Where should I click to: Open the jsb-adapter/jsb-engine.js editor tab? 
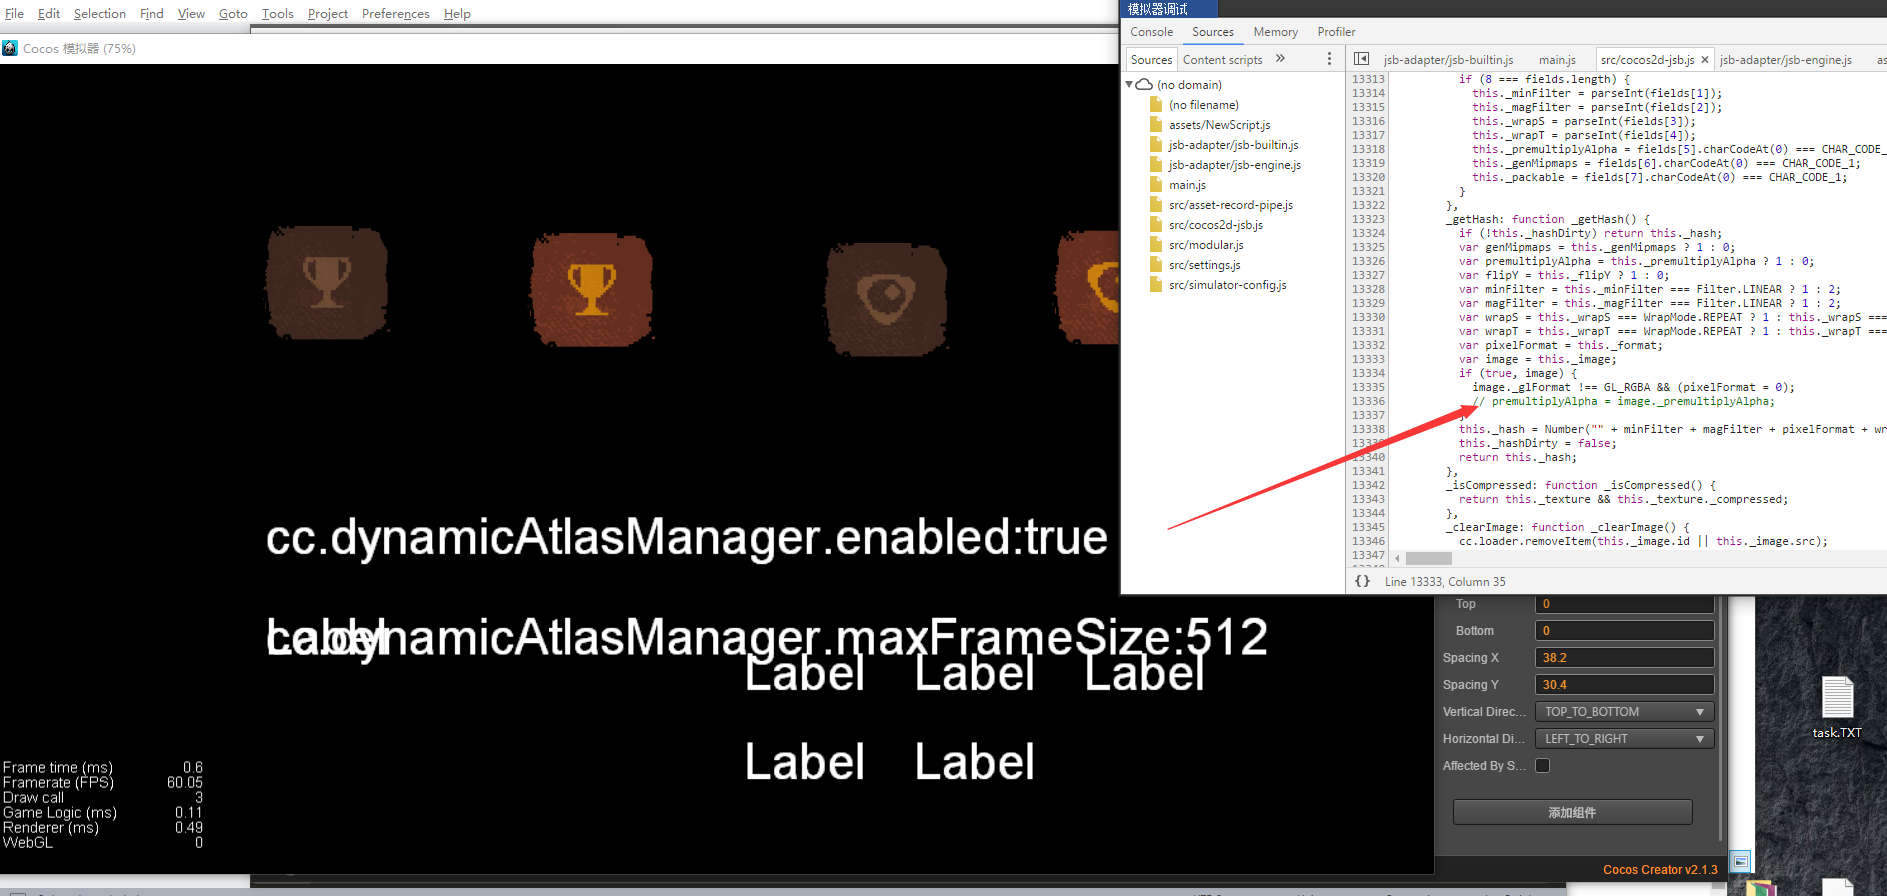coord(1786,60)
